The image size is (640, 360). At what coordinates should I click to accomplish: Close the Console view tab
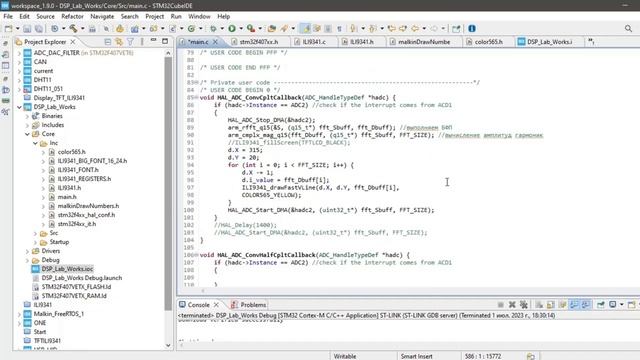pos(216,304)
